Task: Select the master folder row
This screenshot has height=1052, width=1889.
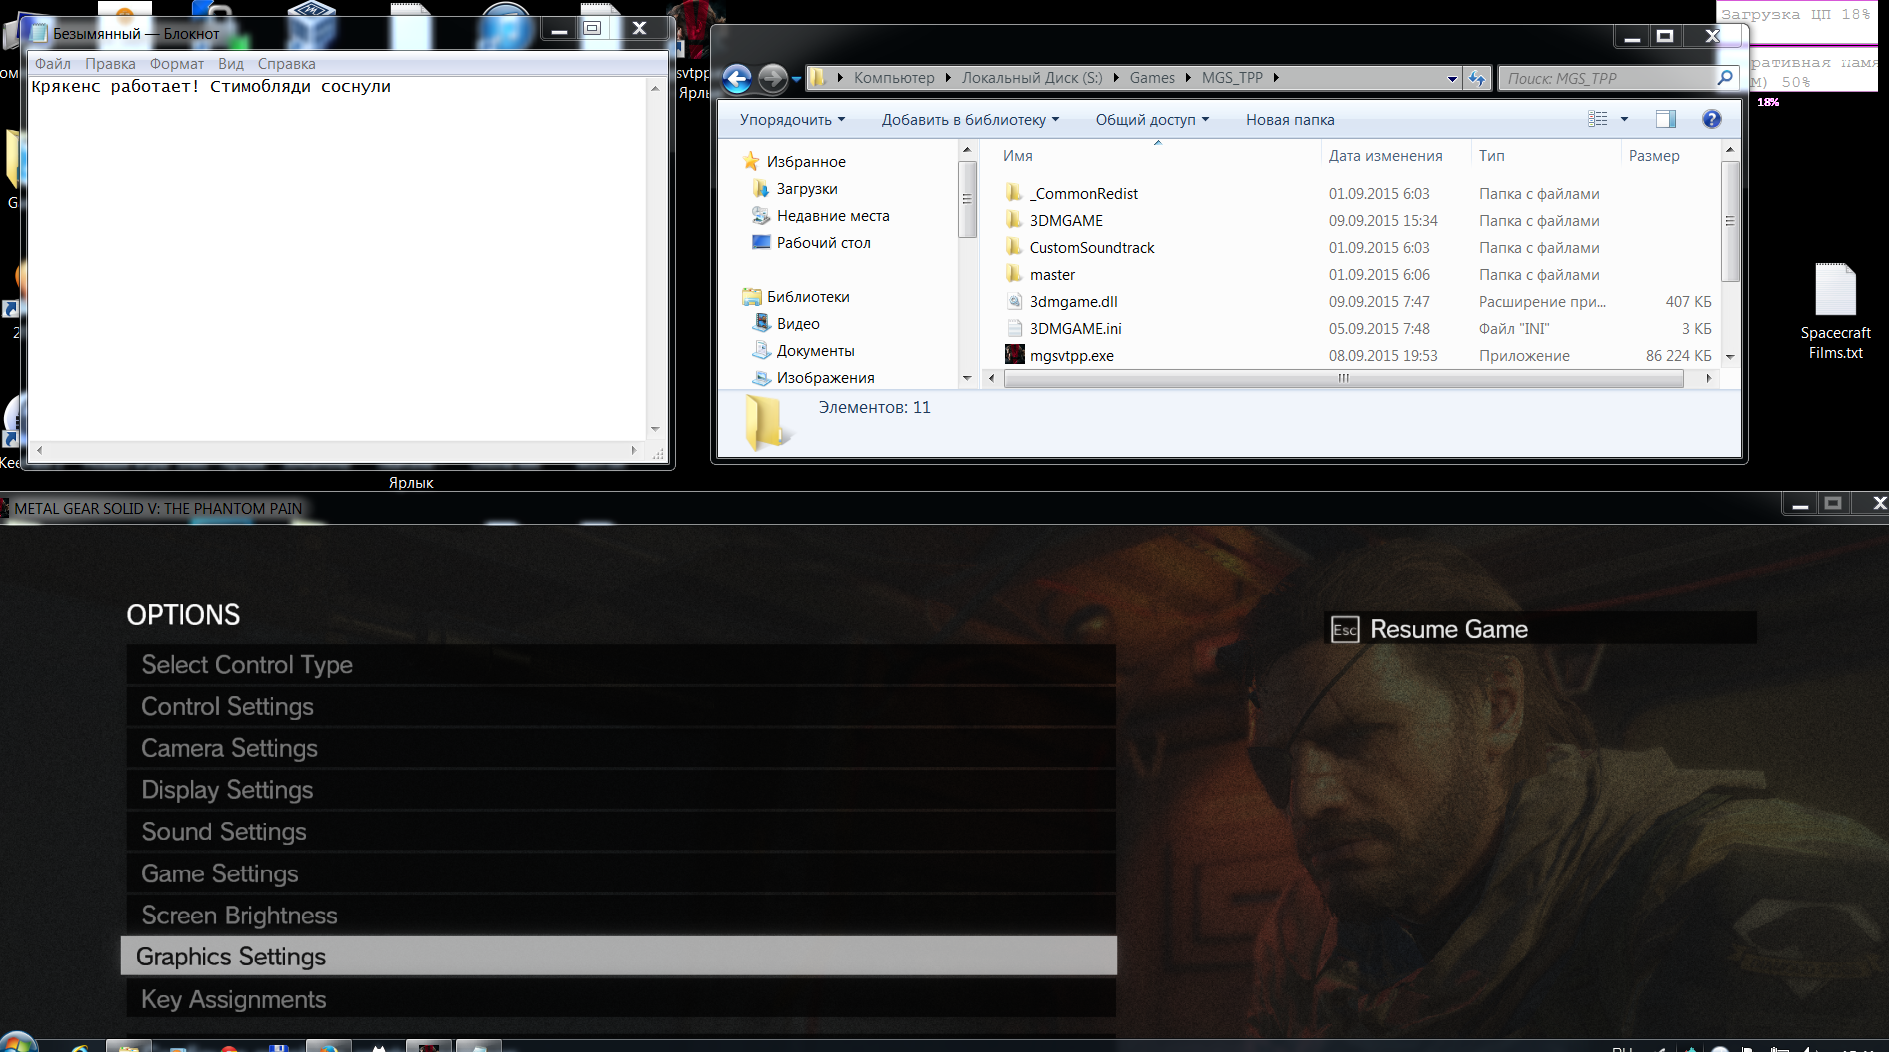Action: (x=1358, y=274)
